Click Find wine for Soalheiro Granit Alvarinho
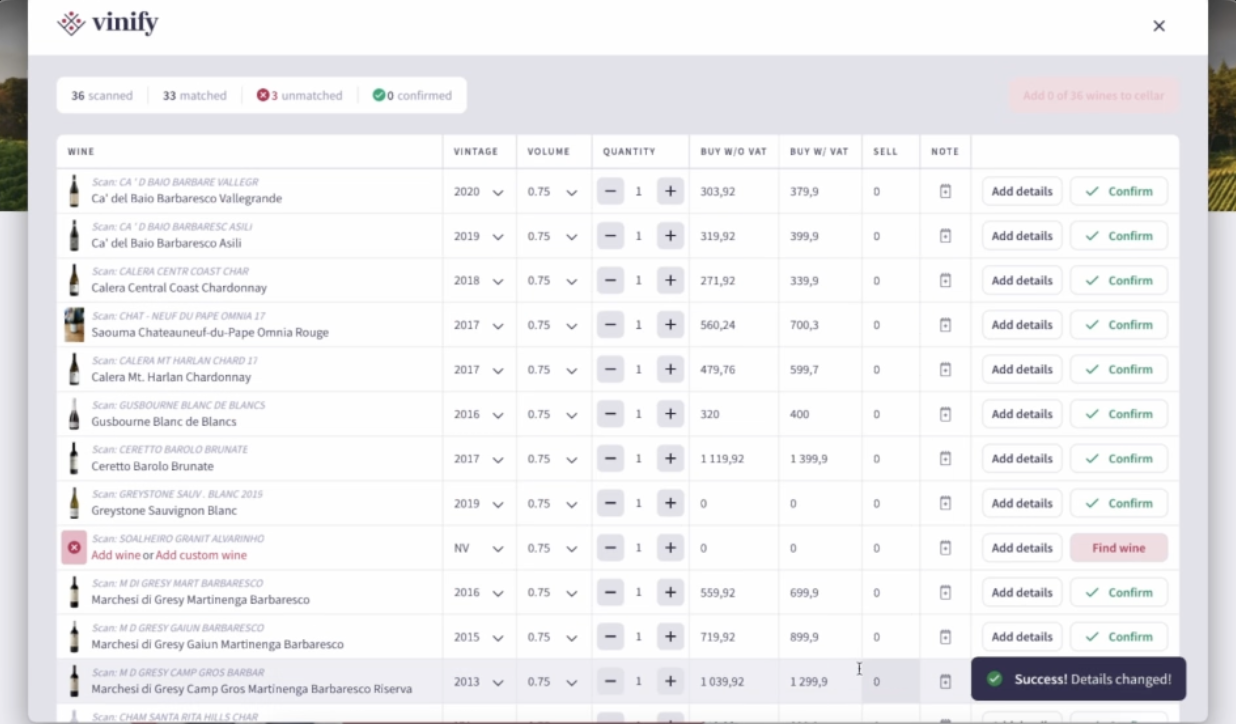This screenshot has height=724, width=1236. pyautogui.click(x=1118, y=548)
